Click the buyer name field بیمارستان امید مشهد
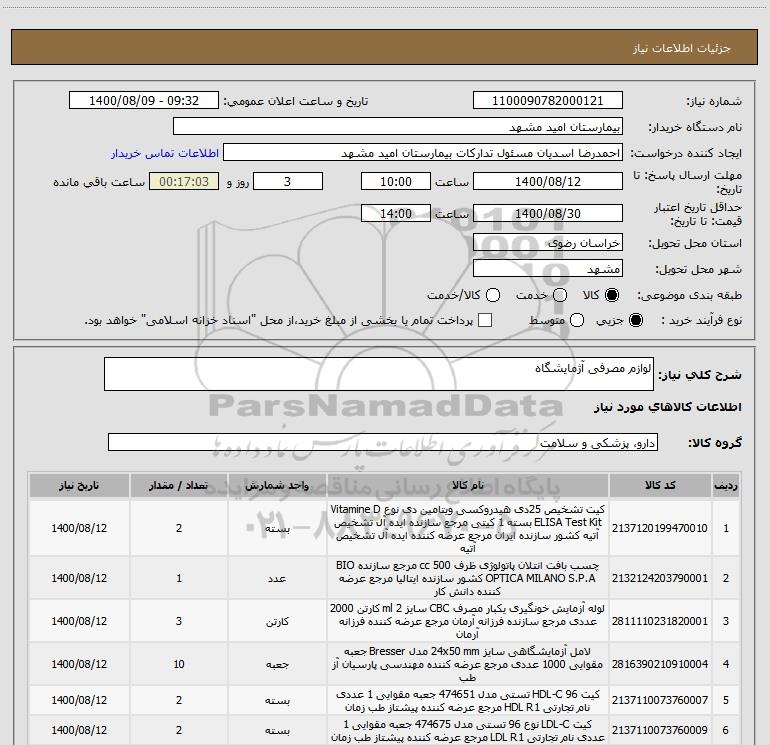Viewport: 770px width, 745px height. click(x=398, y=127)
